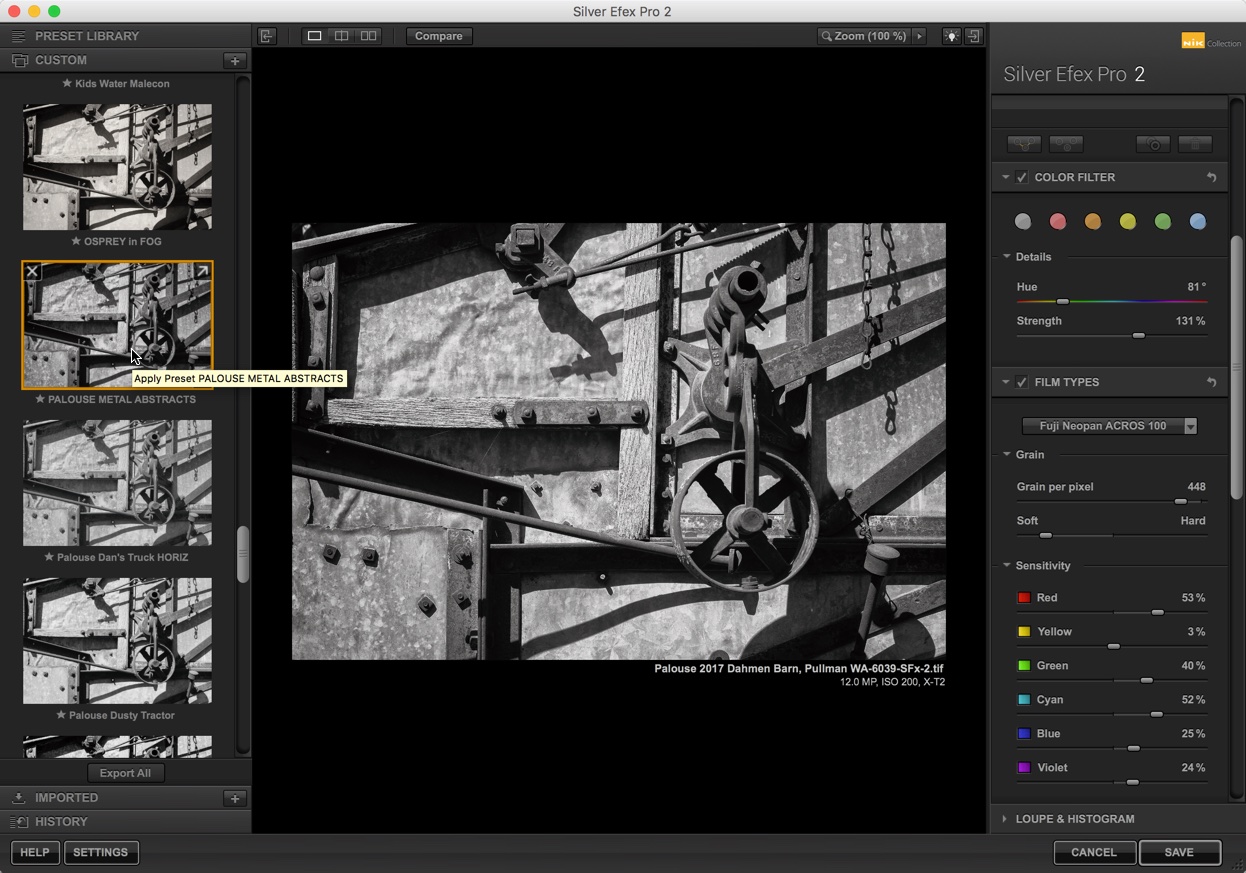Open the zoom options arrow
The width and height of the screenshot is (1246, 873).
[x=919, y=36]
